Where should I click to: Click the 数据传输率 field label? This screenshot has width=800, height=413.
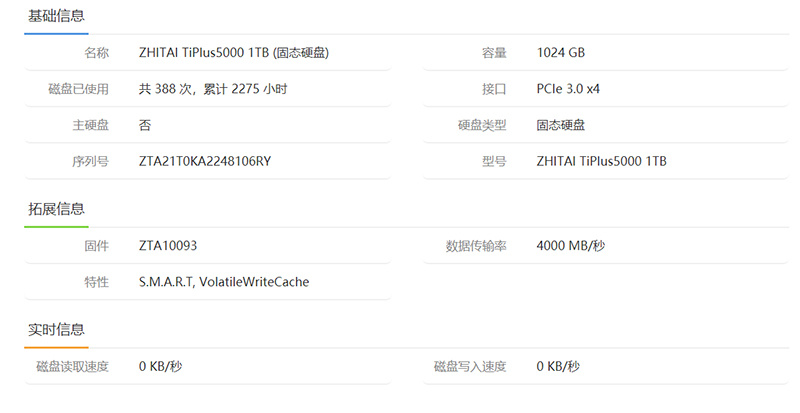click(476, 246)
